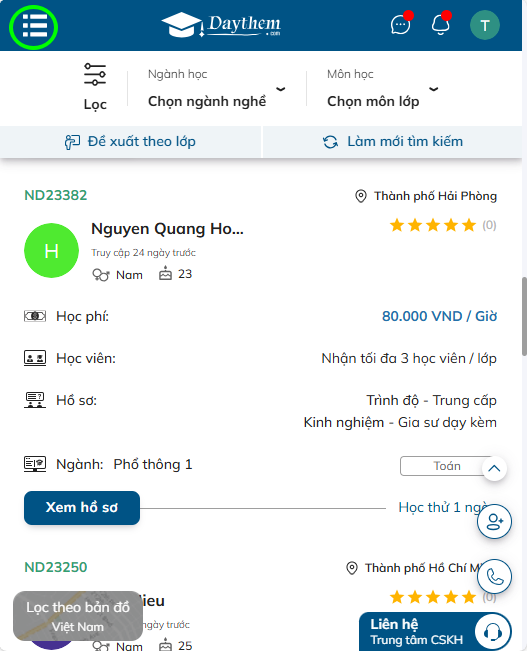The height and width of the screenshot is (651, 527).
Task: Open the chat messages icon
Action: pyautogui.click(x=400, y=25)
